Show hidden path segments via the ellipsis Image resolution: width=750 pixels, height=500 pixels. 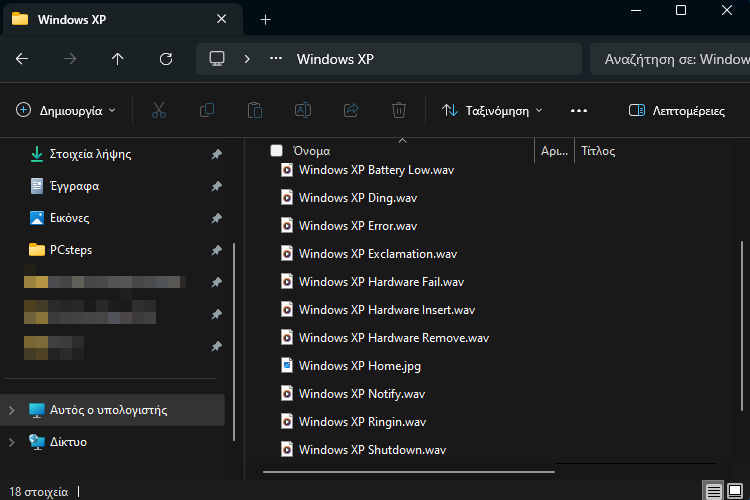coord(276,58)
